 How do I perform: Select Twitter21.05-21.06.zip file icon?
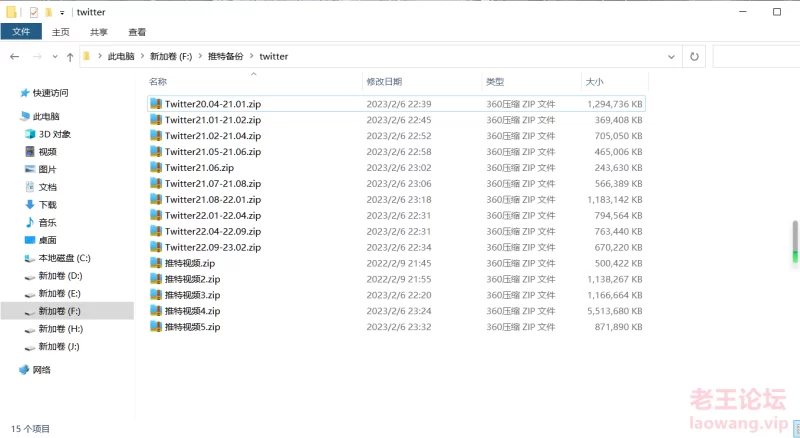tap(156, 152)
